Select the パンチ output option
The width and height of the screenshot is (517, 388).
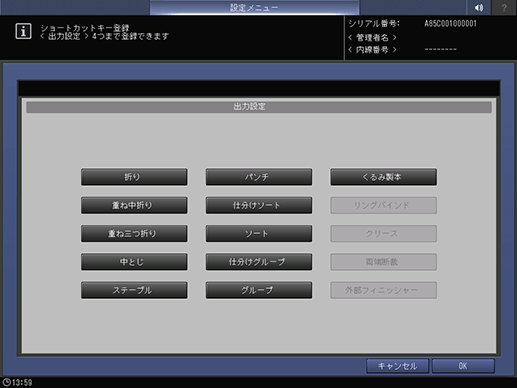[259, 177]
